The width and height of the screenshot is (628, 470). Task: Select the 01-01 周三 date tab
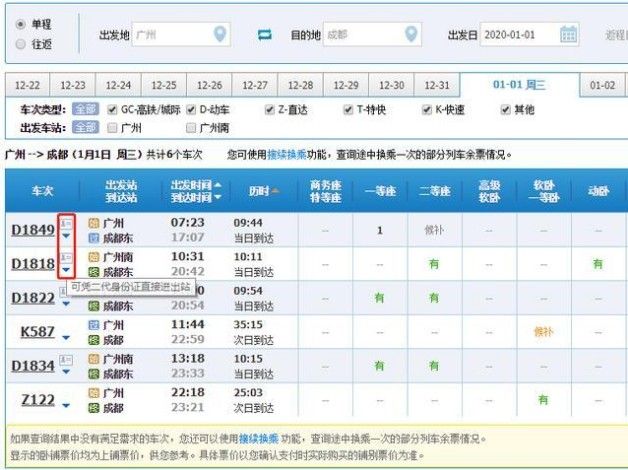click(x=519, y=85)
